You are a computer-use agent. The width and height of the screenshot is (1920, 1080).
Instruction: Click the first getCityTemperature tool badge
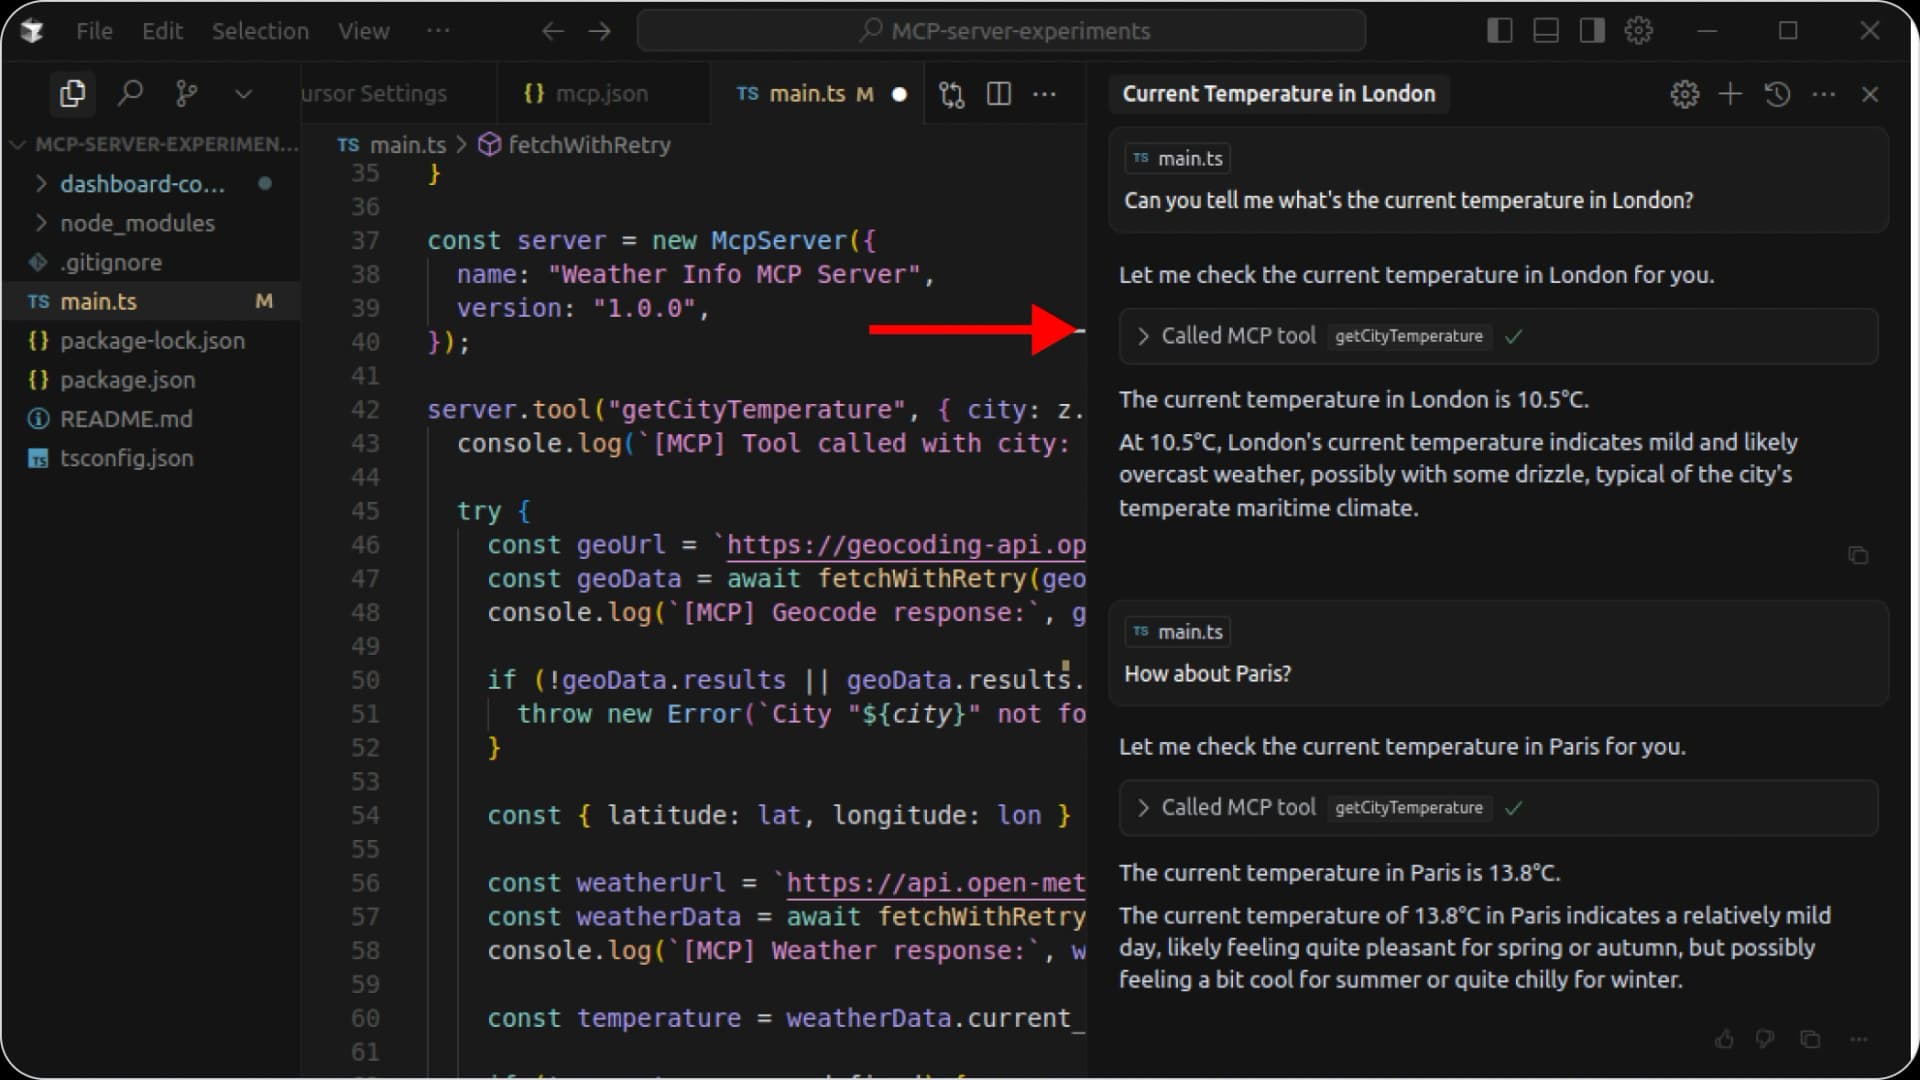[x=1409, y=336]
